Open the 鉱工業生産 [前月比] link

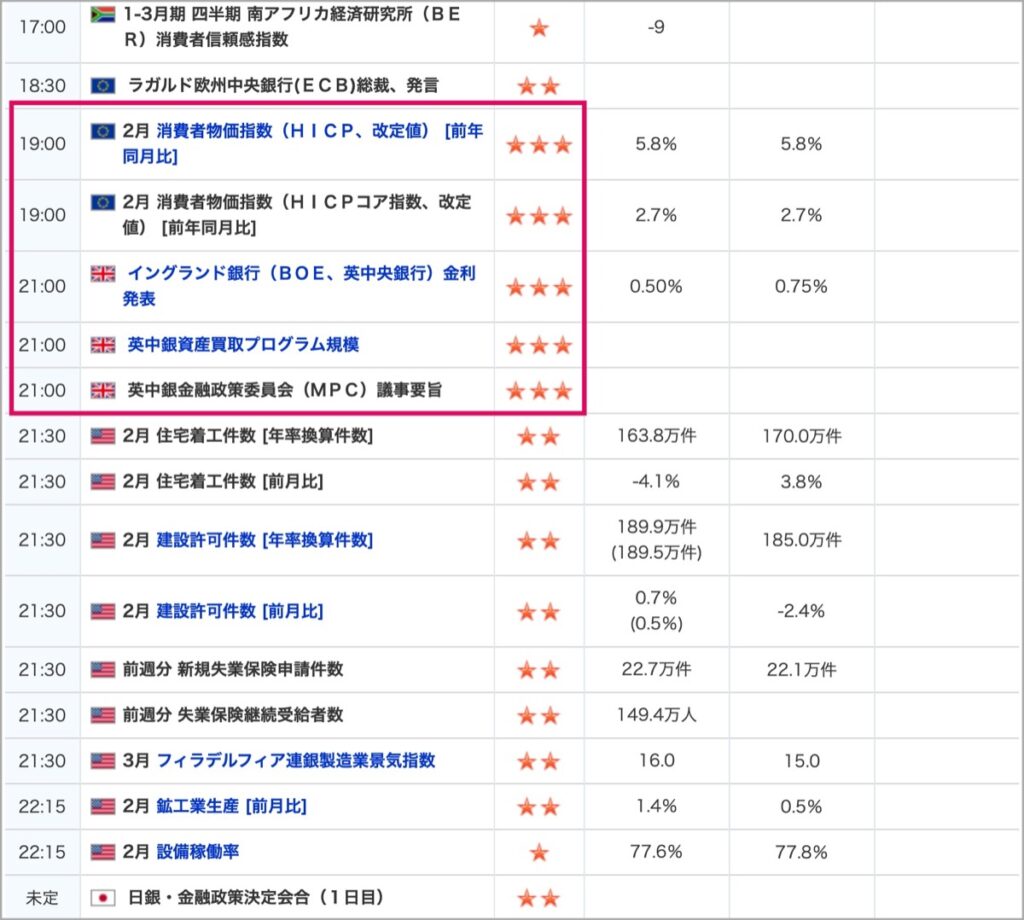click(x=231, y=806)
